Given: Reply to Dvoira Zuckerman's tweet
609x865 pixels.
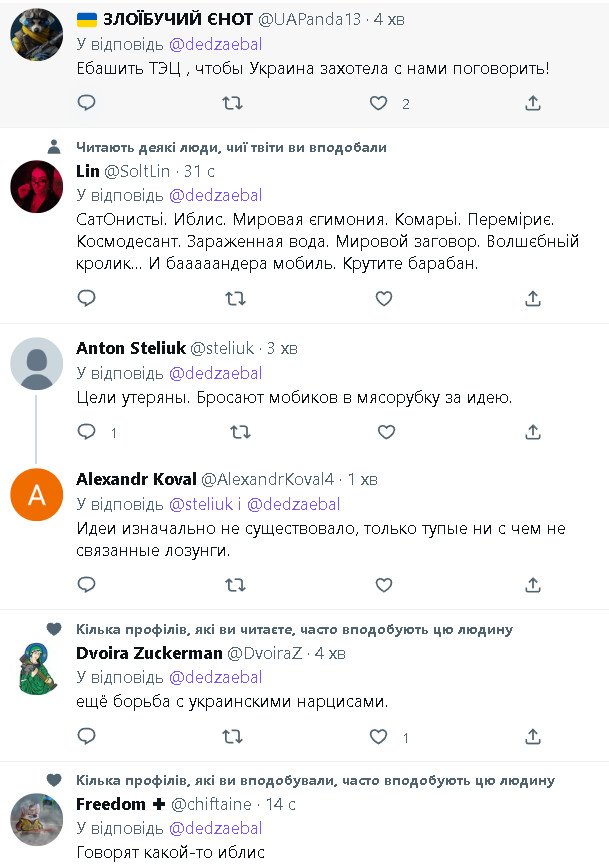Looking at the screenshot, I should (x=87, y=737).
